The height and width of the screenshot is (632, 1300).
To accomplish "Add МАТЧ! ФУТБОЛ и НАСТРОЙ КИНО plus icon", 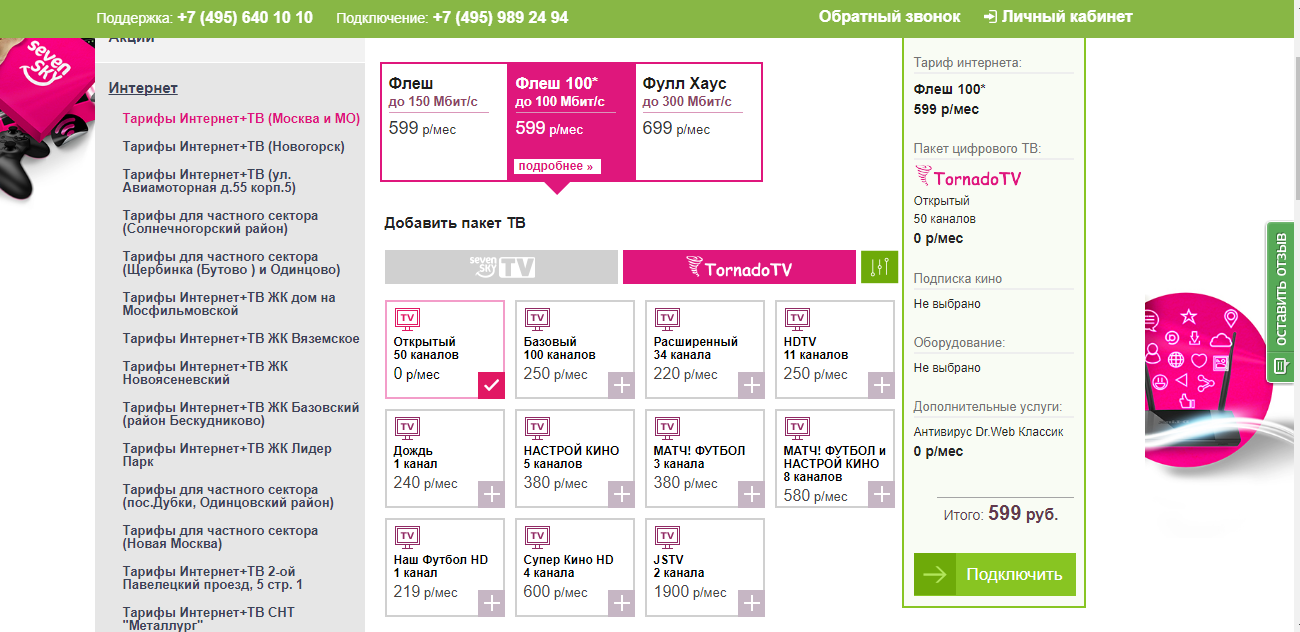I will [x=881, y=494].
